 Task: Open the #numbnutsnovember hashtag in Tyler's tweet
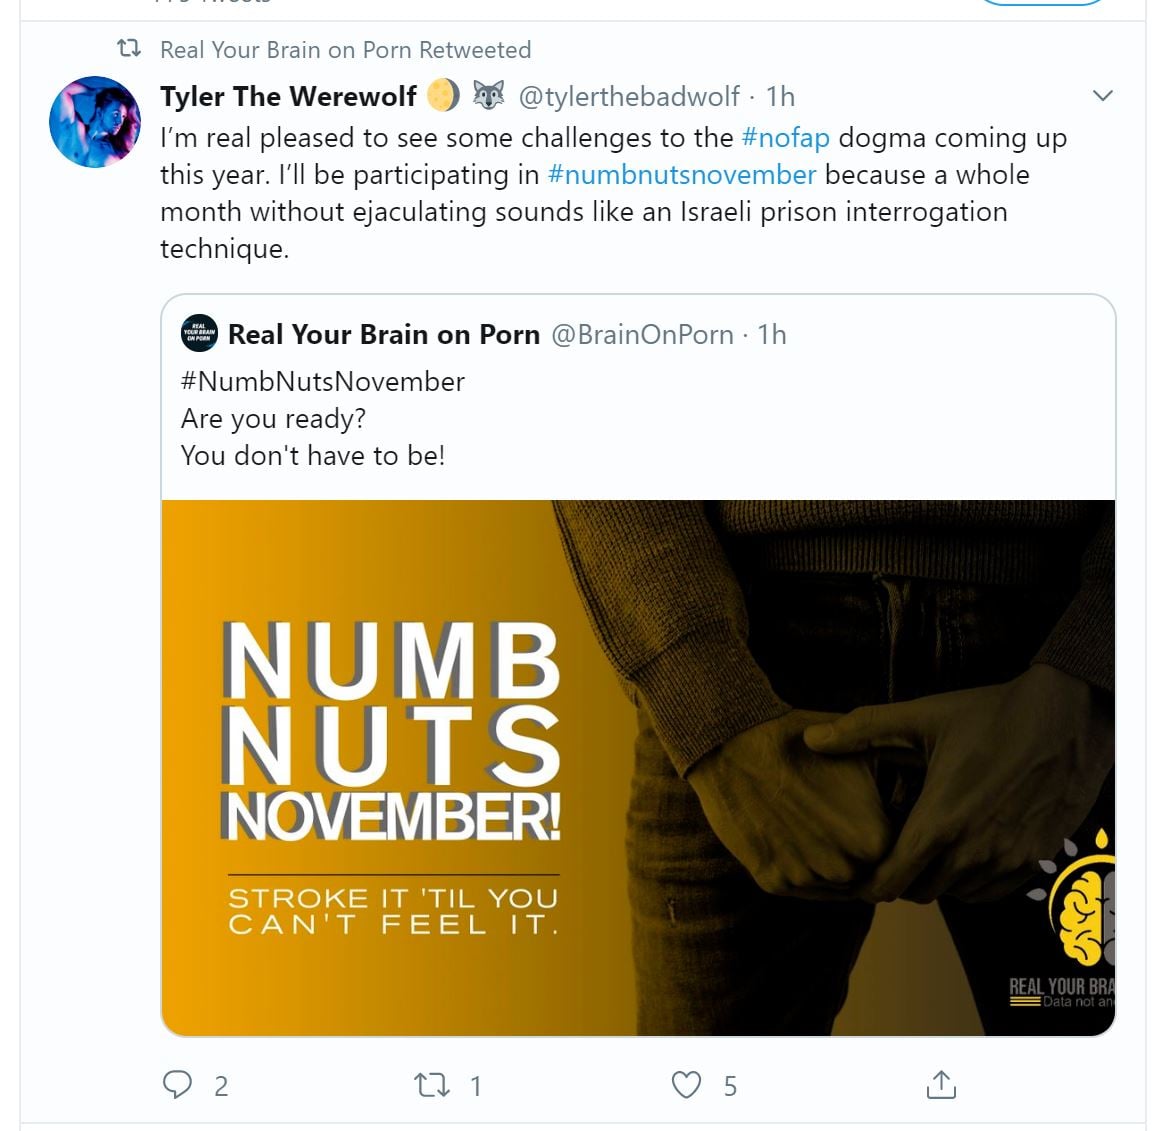(x=682, y=175)
